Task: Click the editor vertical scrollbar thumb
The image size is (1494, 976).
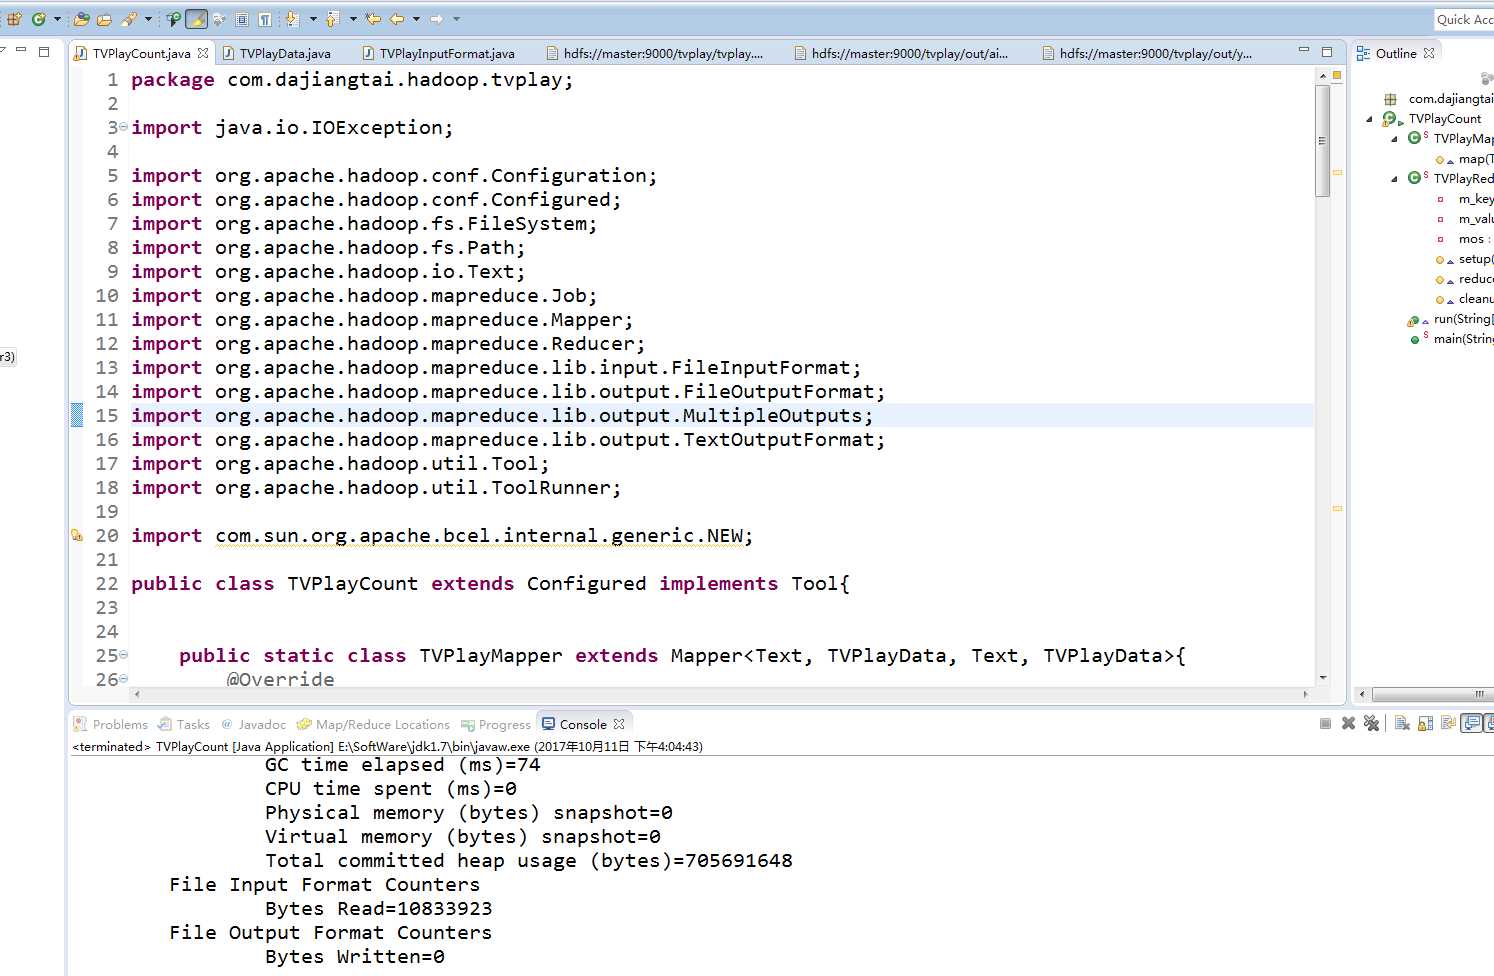Action: (x=1323, y=140)
